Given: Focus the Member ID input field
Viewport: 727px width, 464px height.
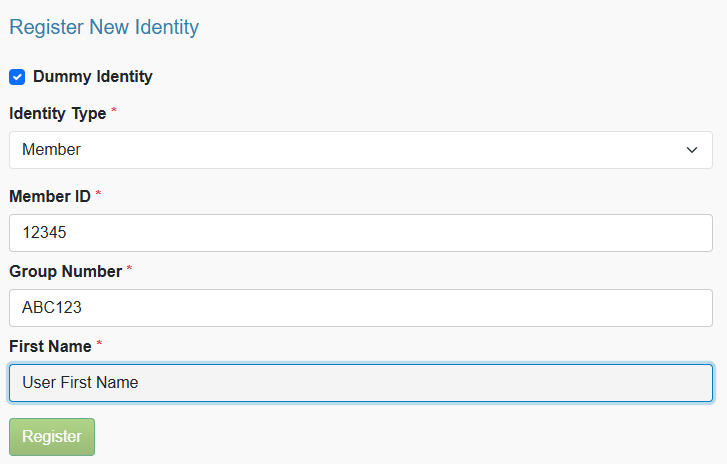Looking at the screenshot, I should [x=360, y=233].
